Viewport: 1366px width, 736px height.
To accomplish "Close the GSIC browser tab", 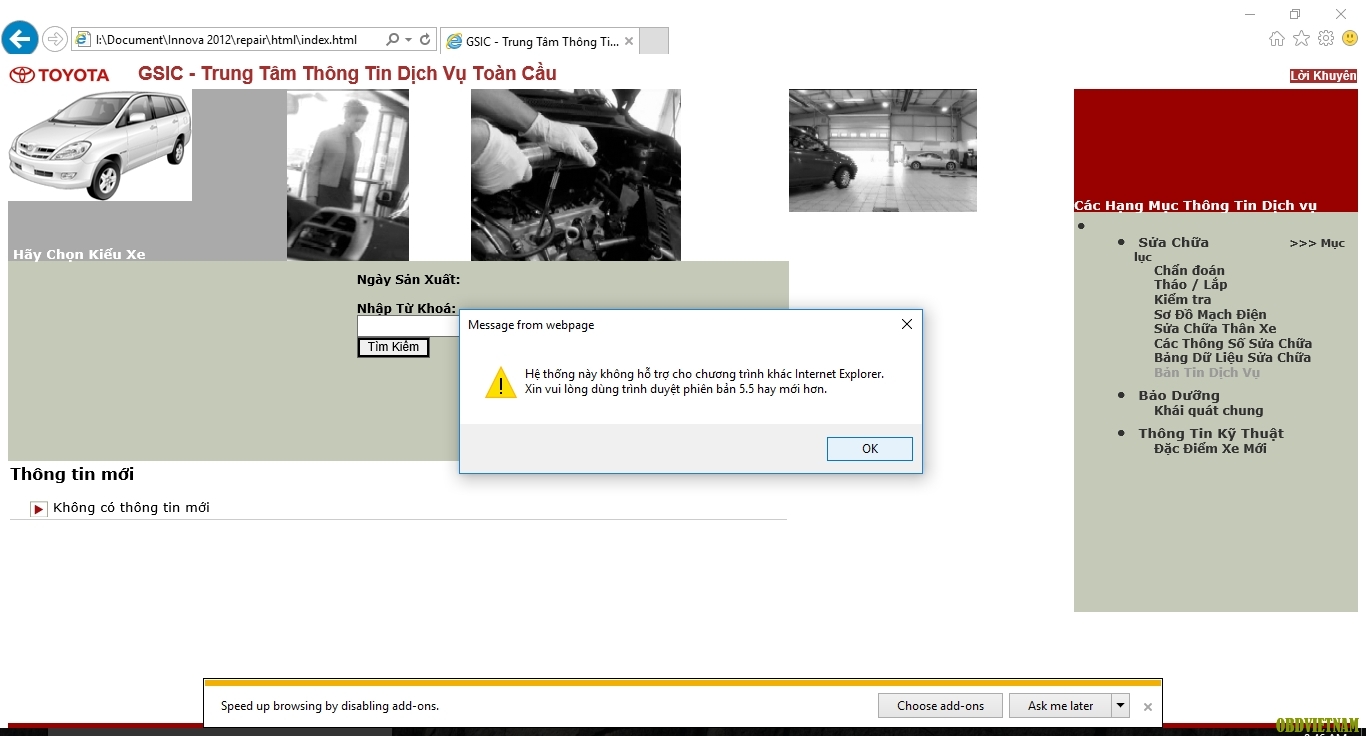I will click(x=629, y=41).
